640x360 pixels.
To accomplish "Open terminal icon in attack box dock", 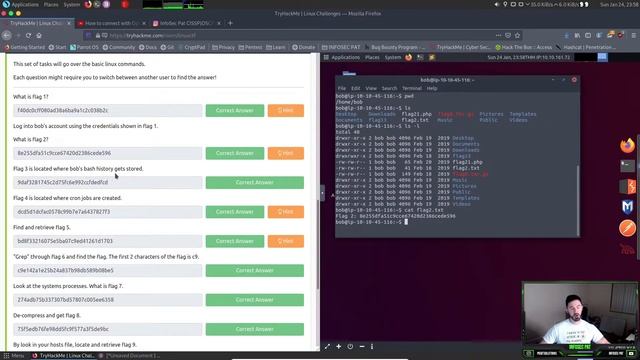I will pyautogui.click(x=627, y=166).
